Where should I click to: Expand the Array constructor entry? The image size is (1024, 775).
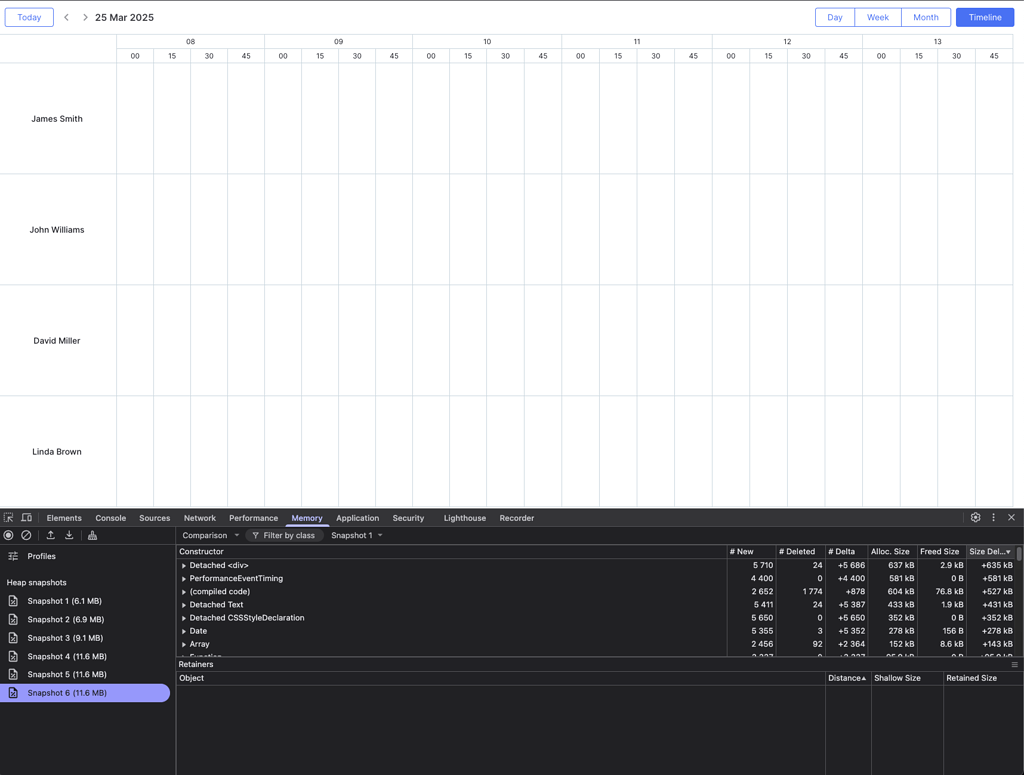click(x=184, y=644)
